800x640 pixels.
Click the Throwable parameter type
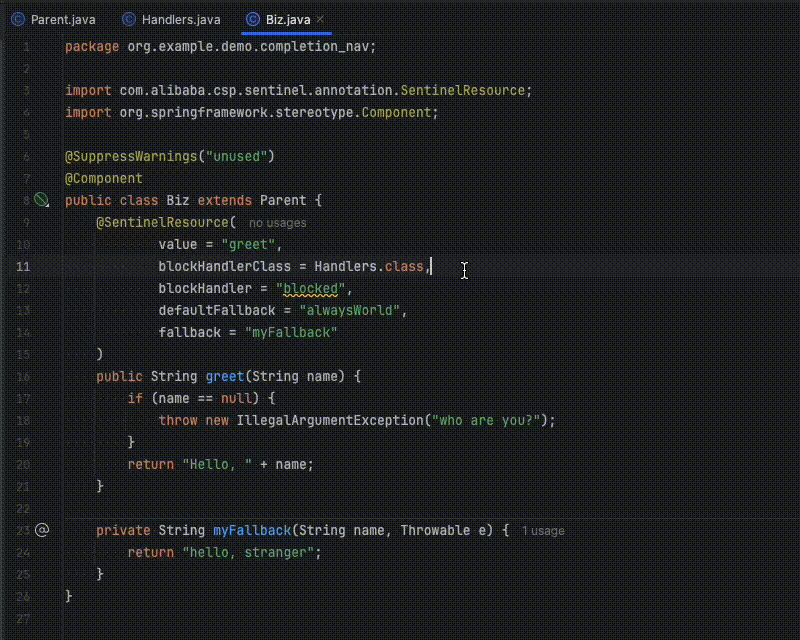[x=435, y=530]
